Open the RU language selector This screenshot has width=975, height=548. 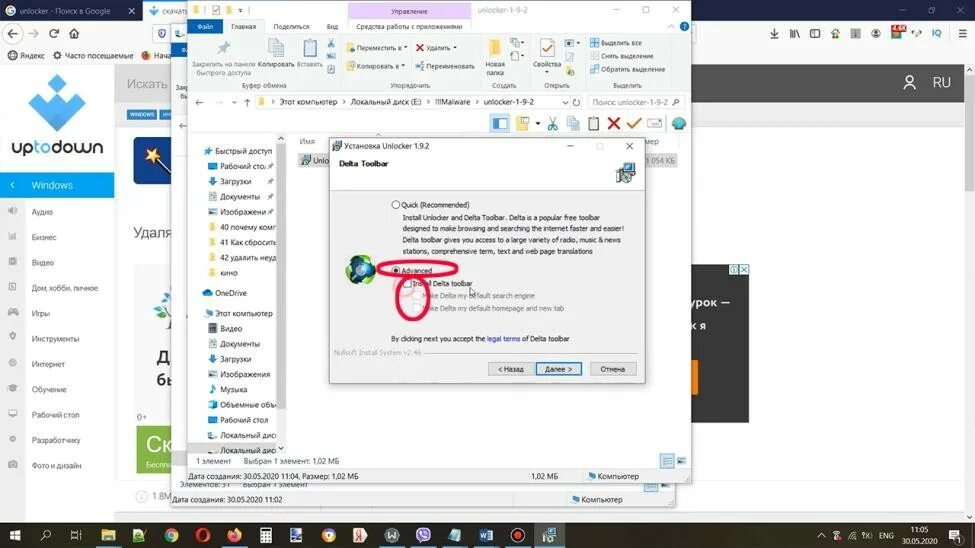pos(941,83)
